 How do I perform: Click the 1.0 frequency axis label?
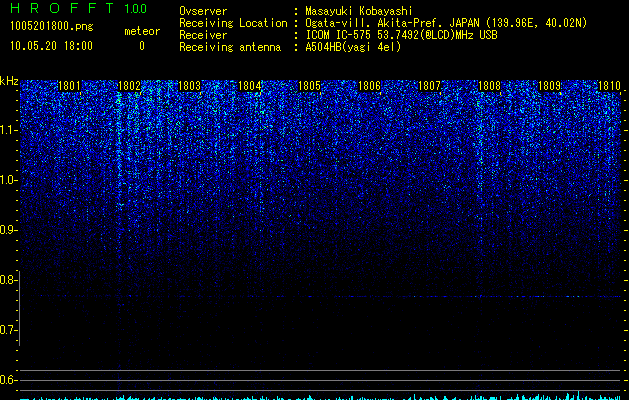coord(8,180)
